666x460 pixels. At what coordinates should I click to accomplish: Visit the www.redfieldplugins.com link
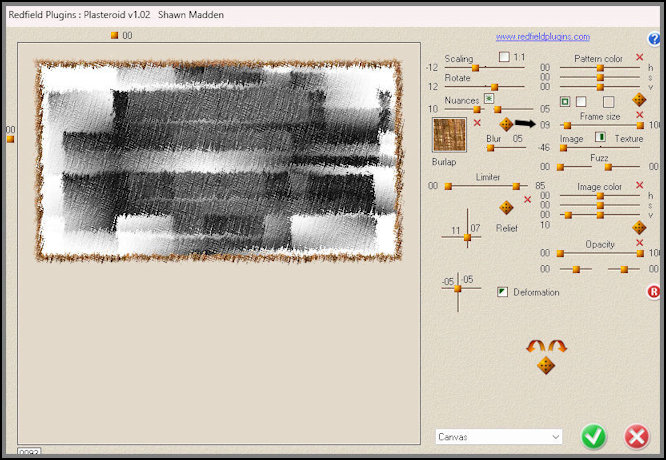[x=542, y=37]
